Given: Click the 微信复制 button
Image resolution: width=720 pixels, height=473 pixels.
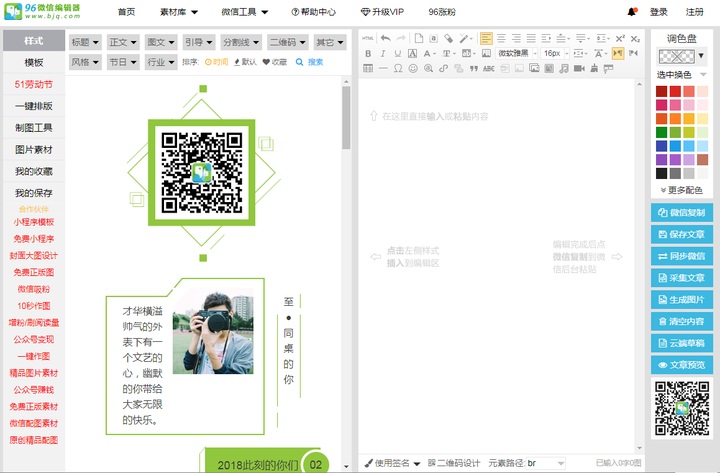Looking at the screenshot, I should 682,213.
